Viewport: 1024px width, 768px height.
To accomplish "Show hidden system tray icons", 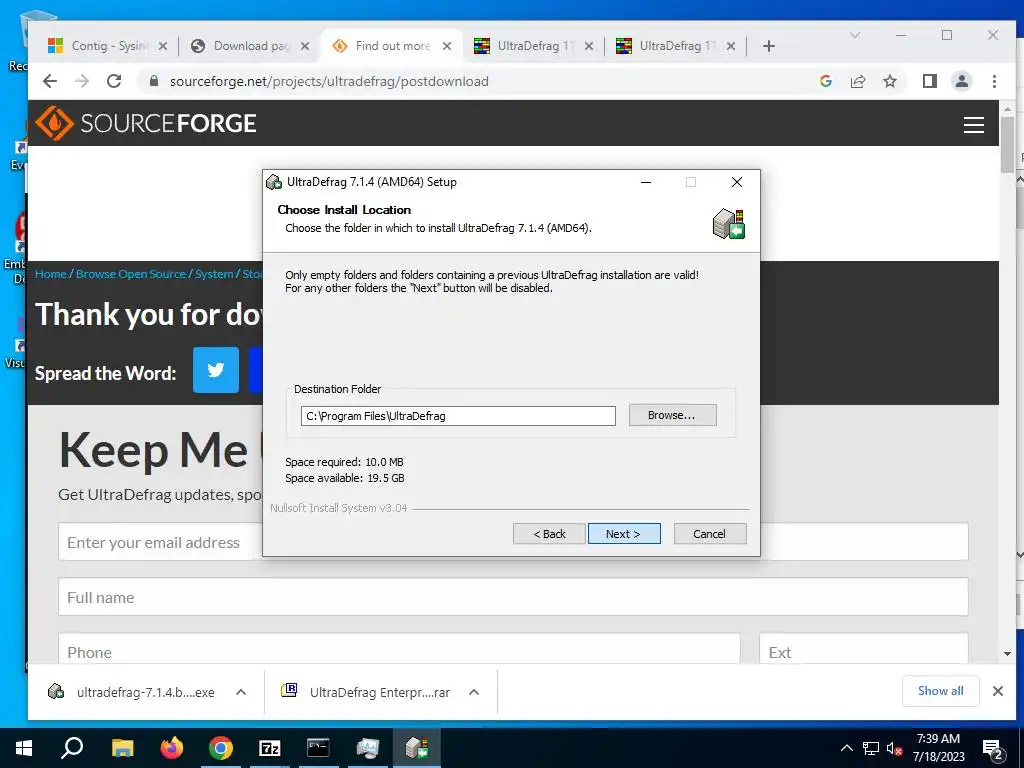I will 846,748.
